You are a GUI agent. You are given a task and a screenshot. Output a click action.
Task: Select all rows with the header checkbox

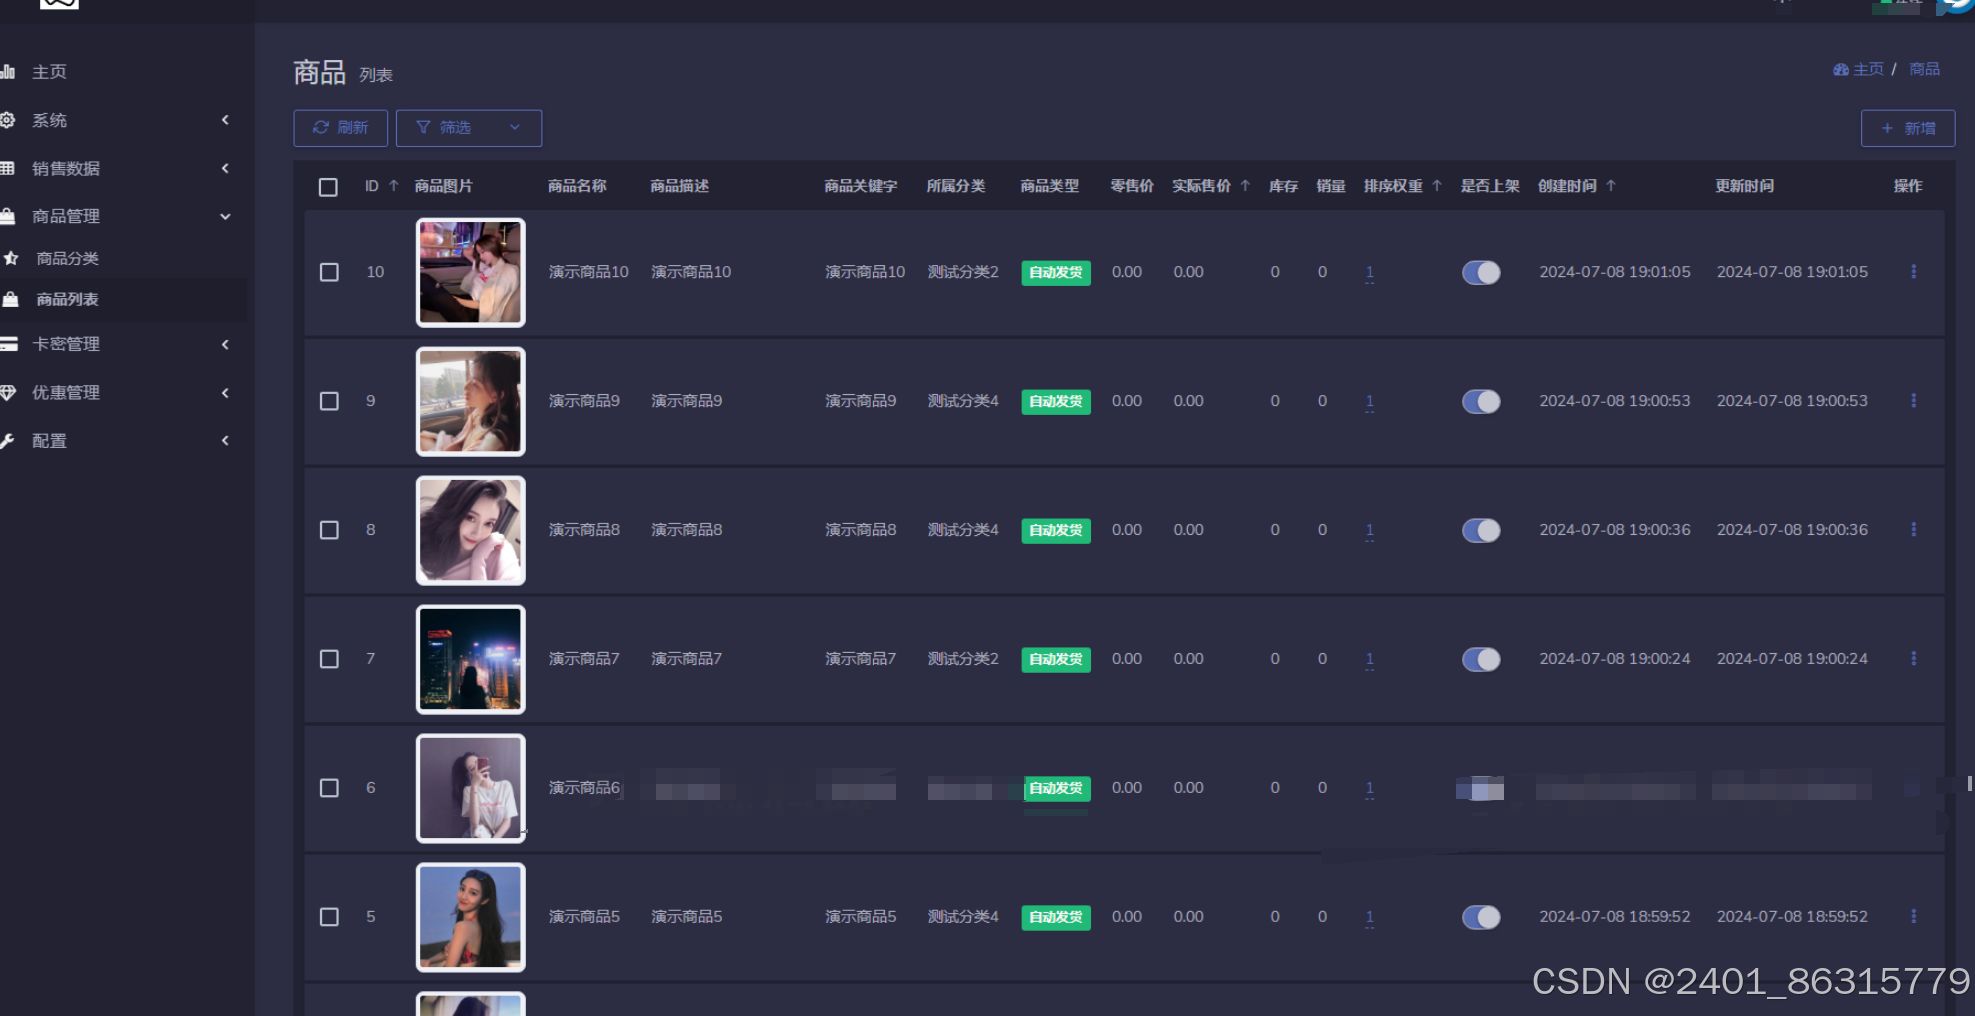pos(328,187)
